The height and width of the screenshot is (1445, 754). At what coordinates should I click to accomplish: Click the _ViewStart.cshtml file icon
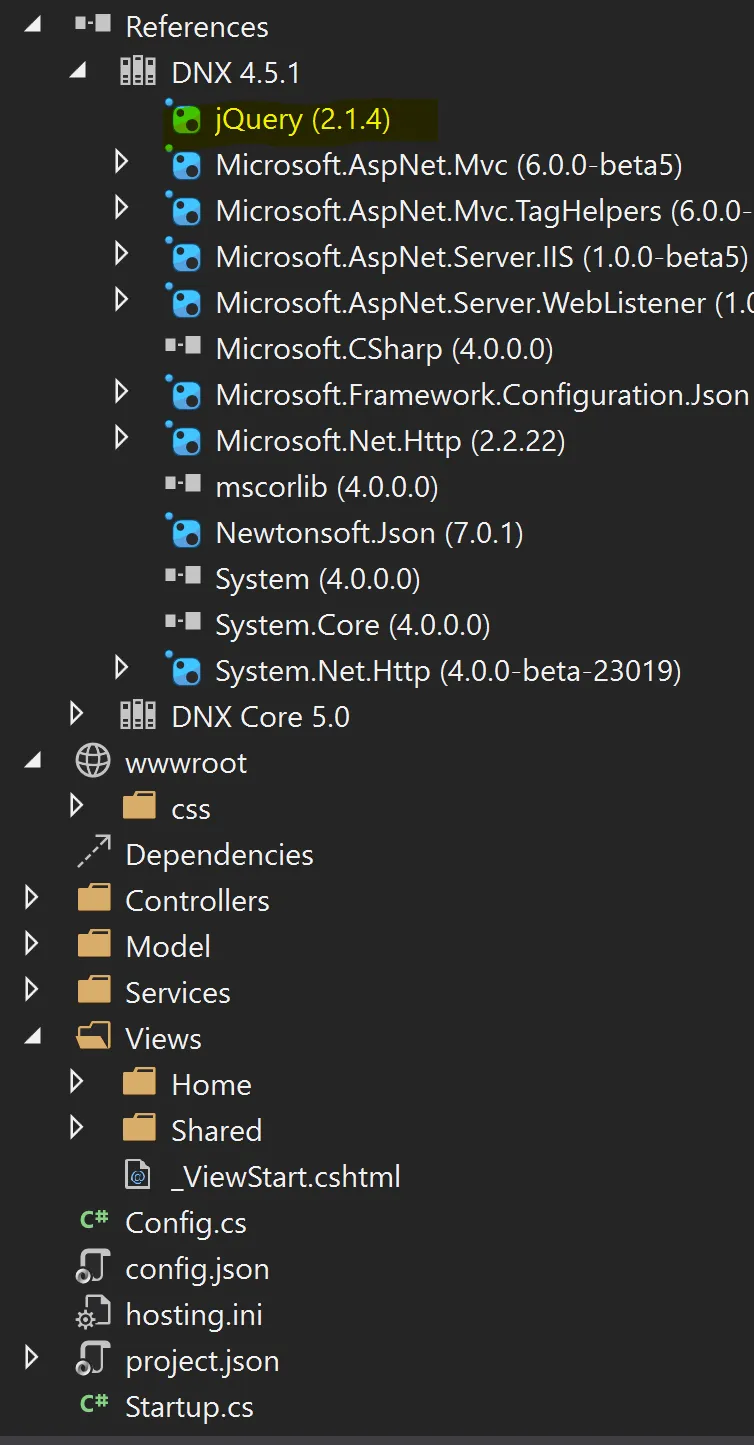(x=138, y=1176)
